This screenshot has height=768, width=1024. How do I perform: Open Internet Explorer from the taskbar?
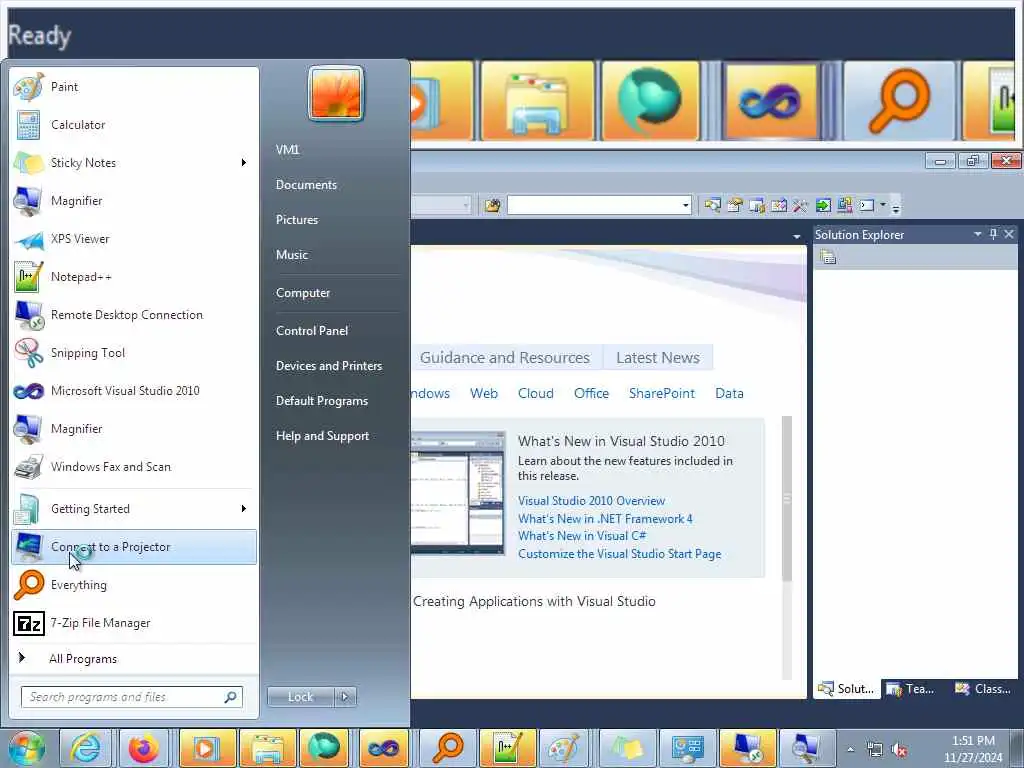tap(85, 748)
